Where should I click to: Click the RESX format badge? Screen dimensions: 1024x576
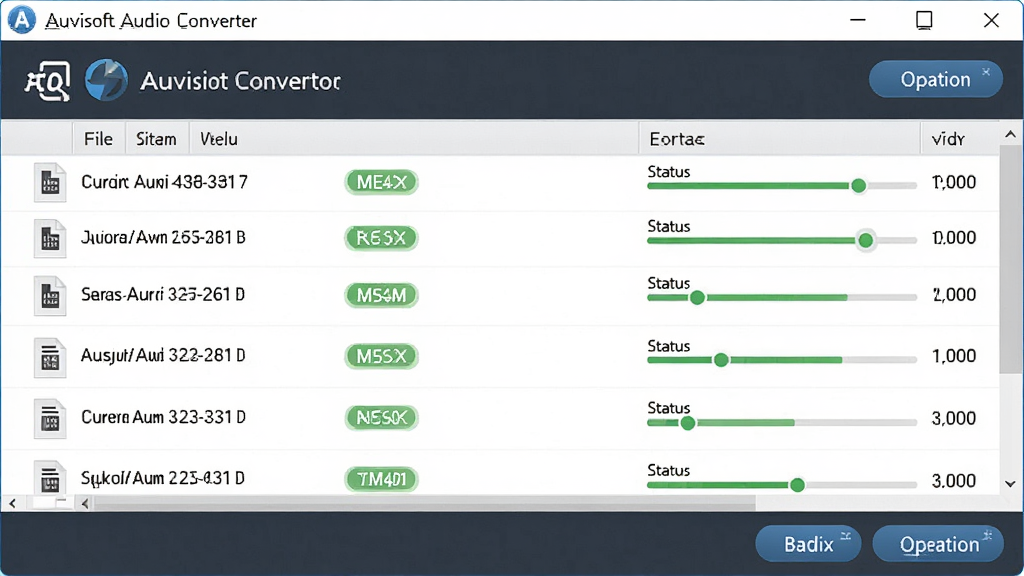click(x=381, y=238)
